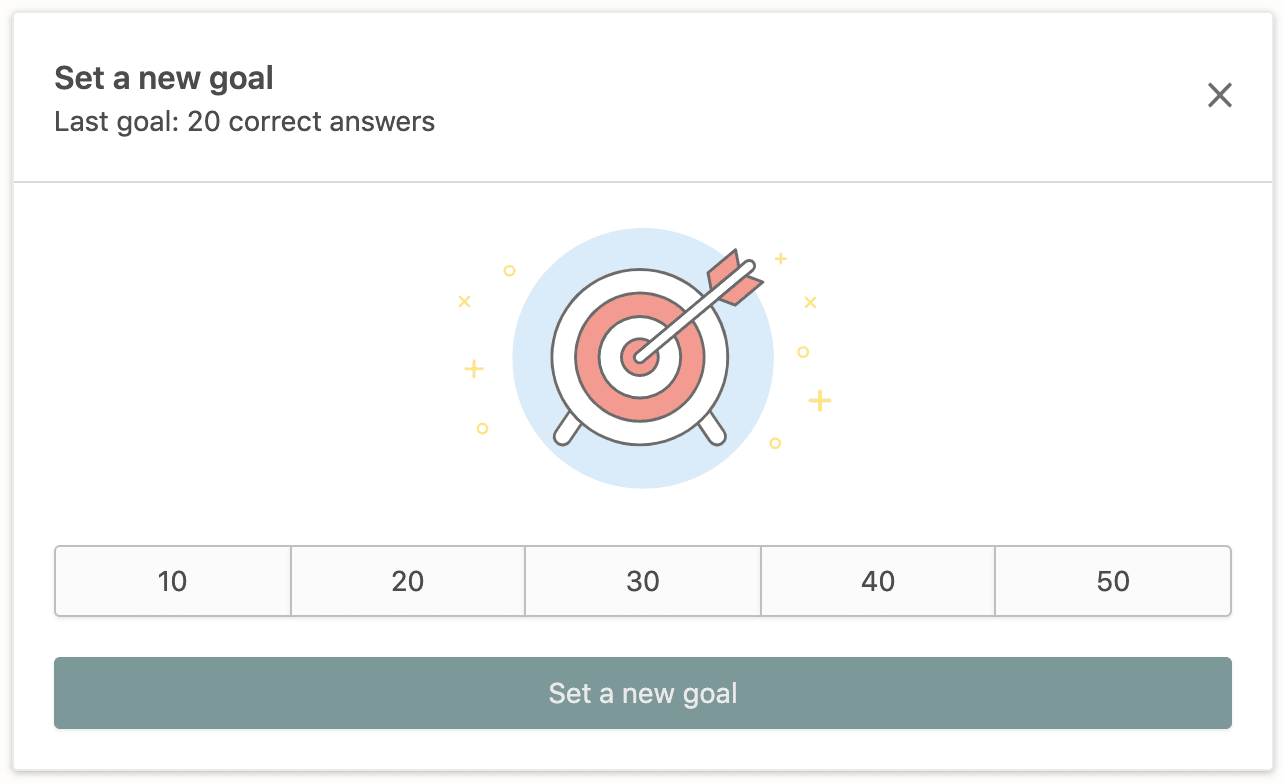Viewport: 1284px width, 784px height.
Task: Click the Last goal: 20 correct answers text
Action: (x=244, y=121)
